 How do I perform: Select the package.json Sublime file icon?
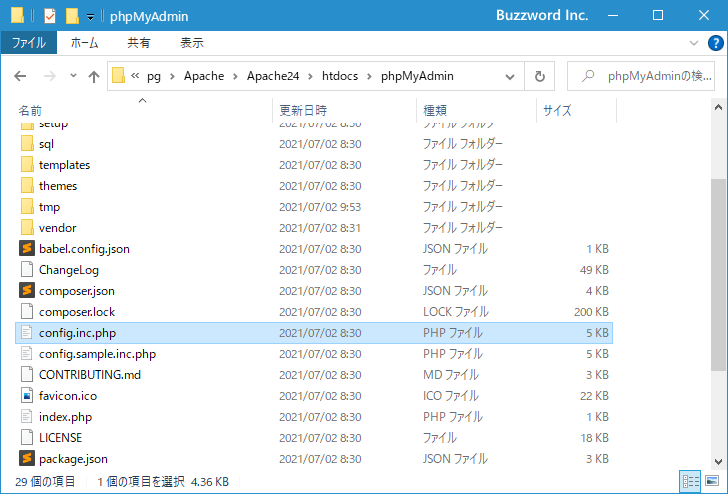27,458
